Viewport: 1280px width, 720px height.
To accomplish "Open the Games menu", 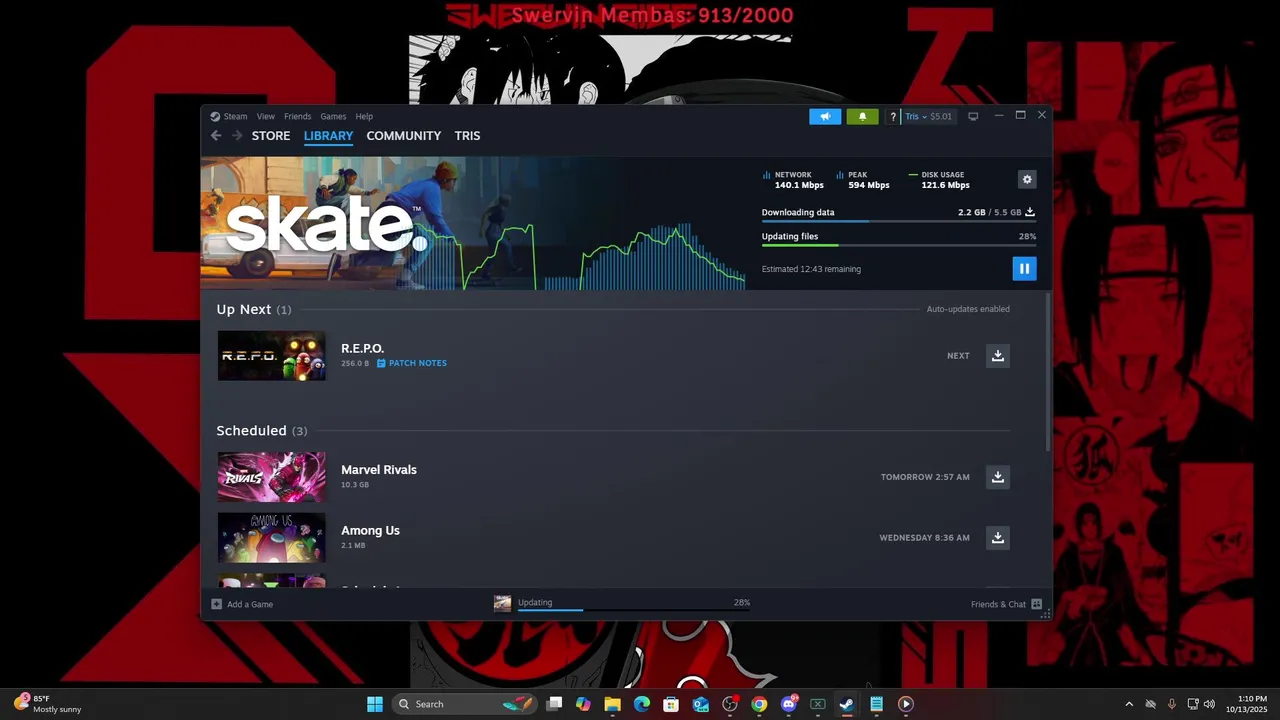I will 333,116.
